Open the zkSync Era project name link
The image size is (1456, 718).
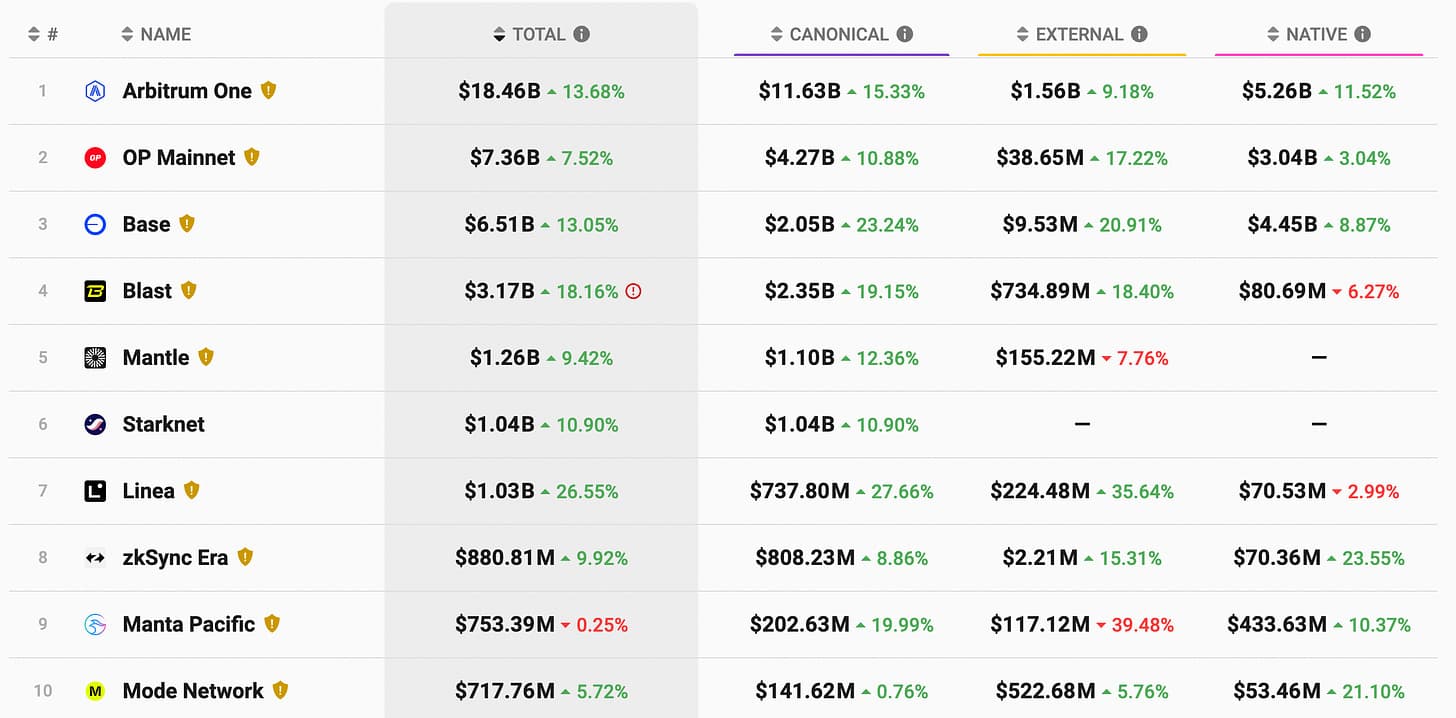coord(175,558)
